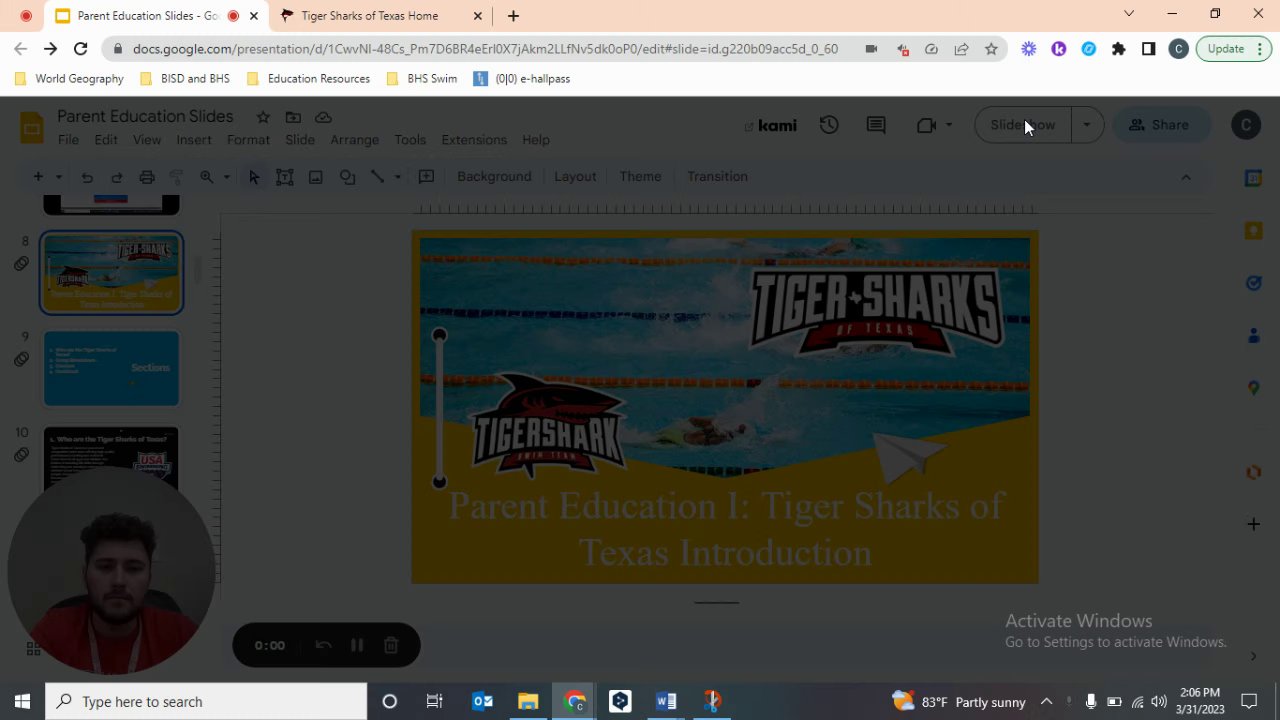Toggle Chrome side panel icon
The height and width of the screenshot is (720, 1280).
[x=1148, y=49]
